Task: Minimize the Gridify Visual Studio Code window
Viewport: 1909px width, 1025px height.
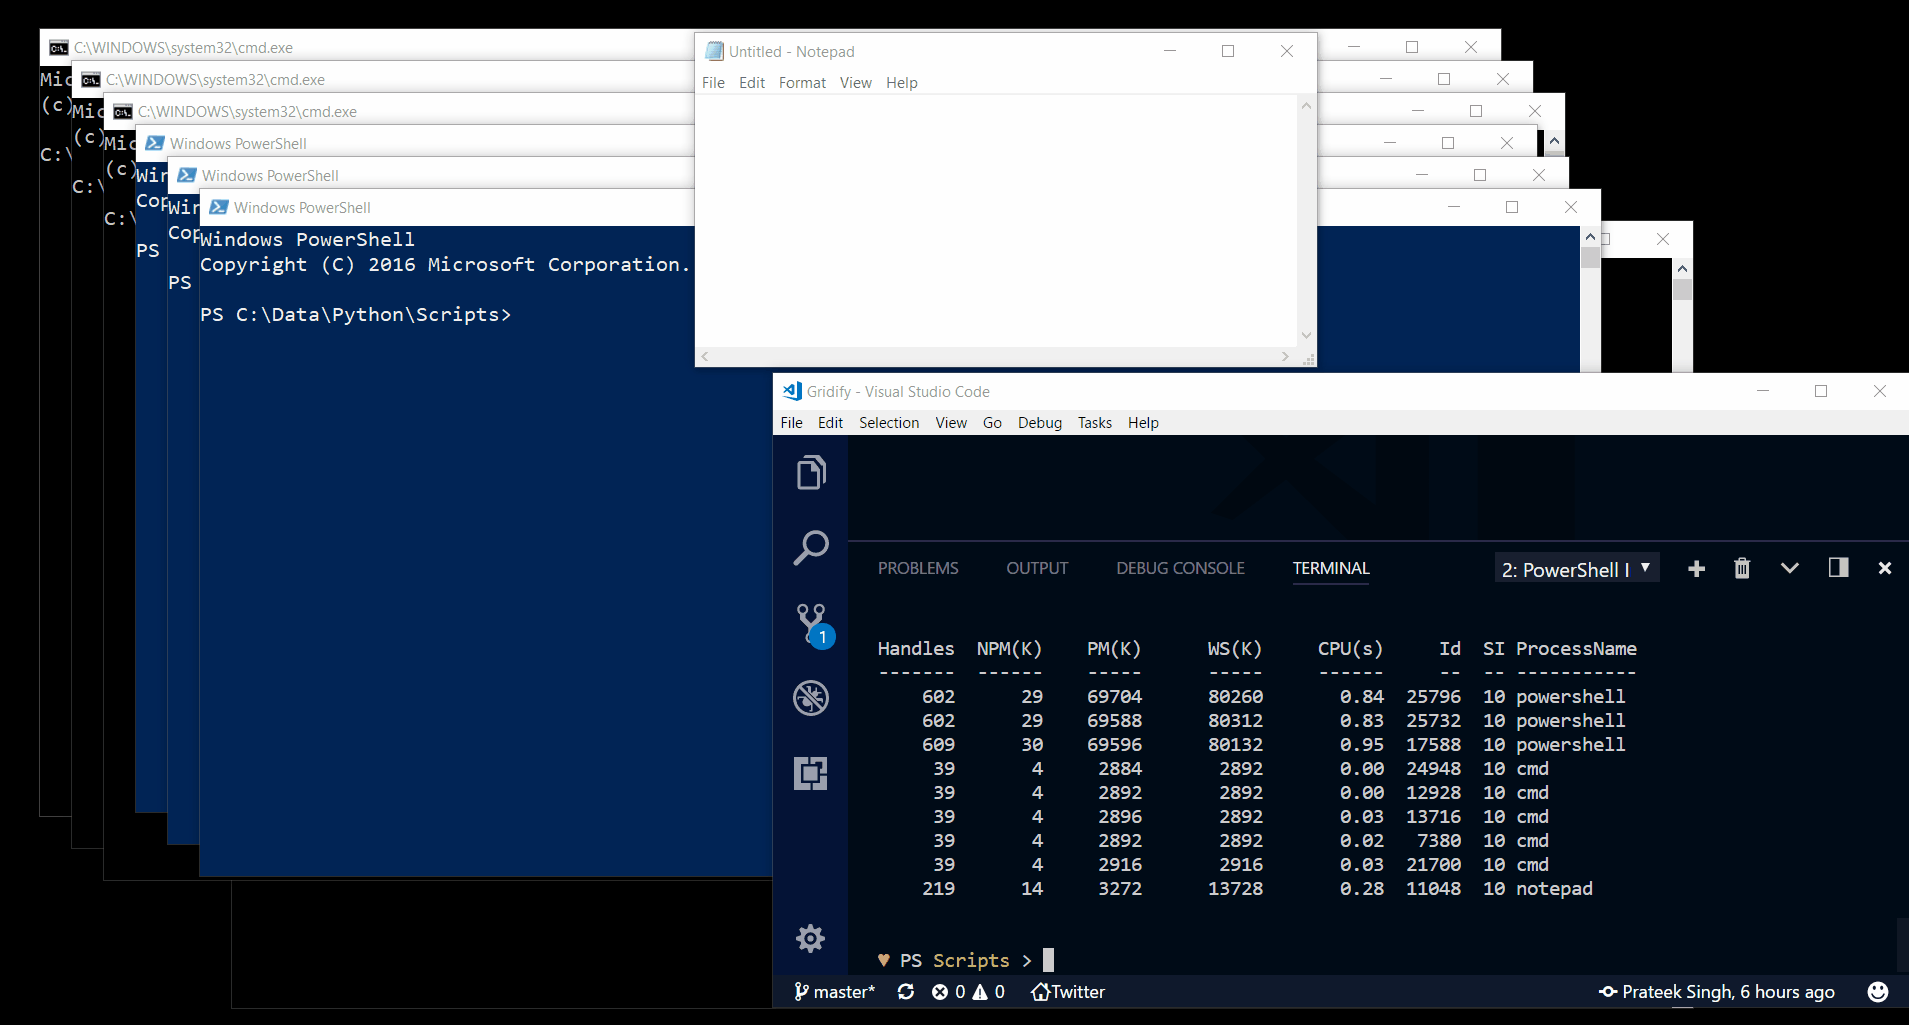Action: [x=1763, y=391]
